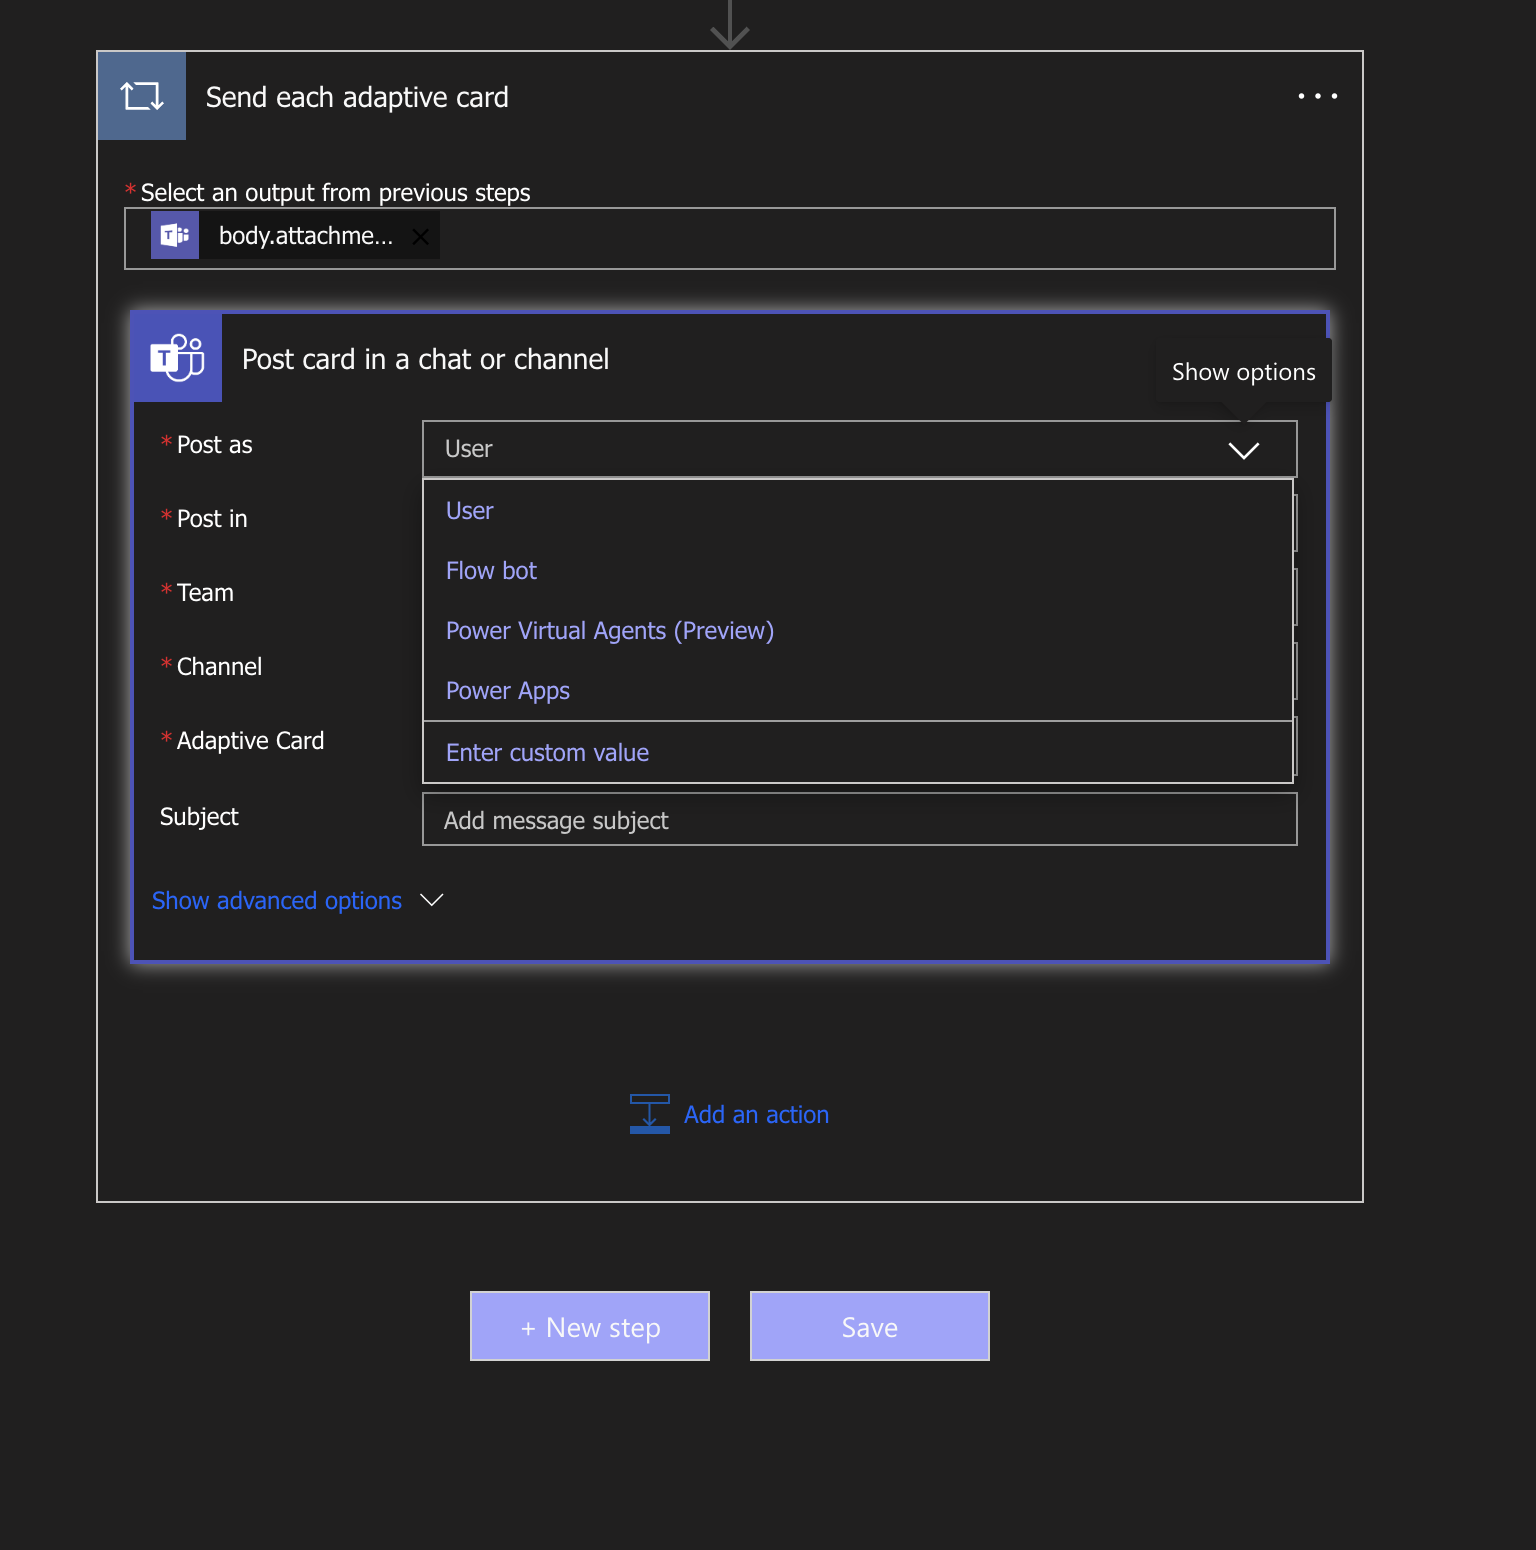The height and width of the screenshot is (1550, 1536).
Task: Pick Enter custom value option
Action: tap(858, 753)
